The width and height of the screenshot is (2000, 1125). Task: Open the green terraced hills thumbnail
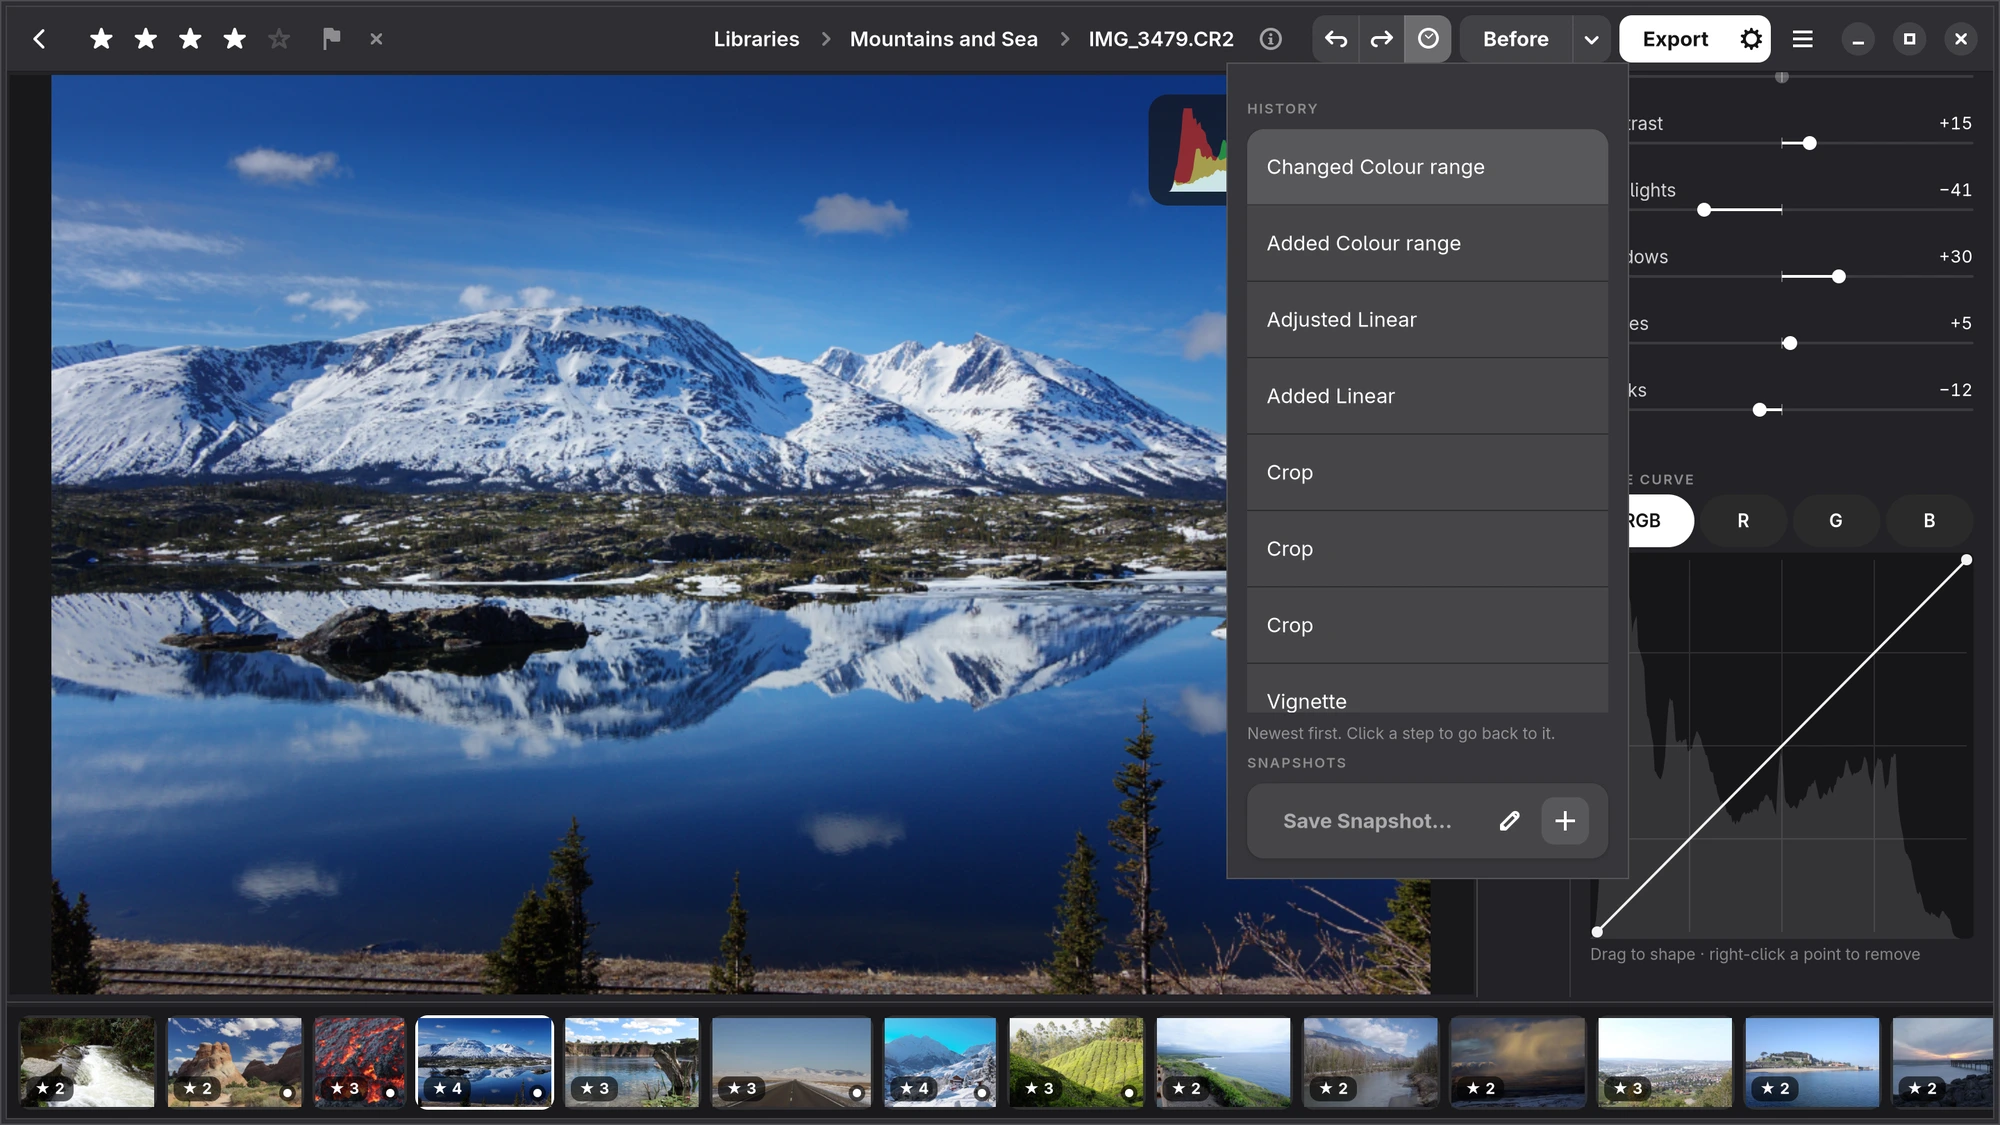(x=1076, y=1062)
